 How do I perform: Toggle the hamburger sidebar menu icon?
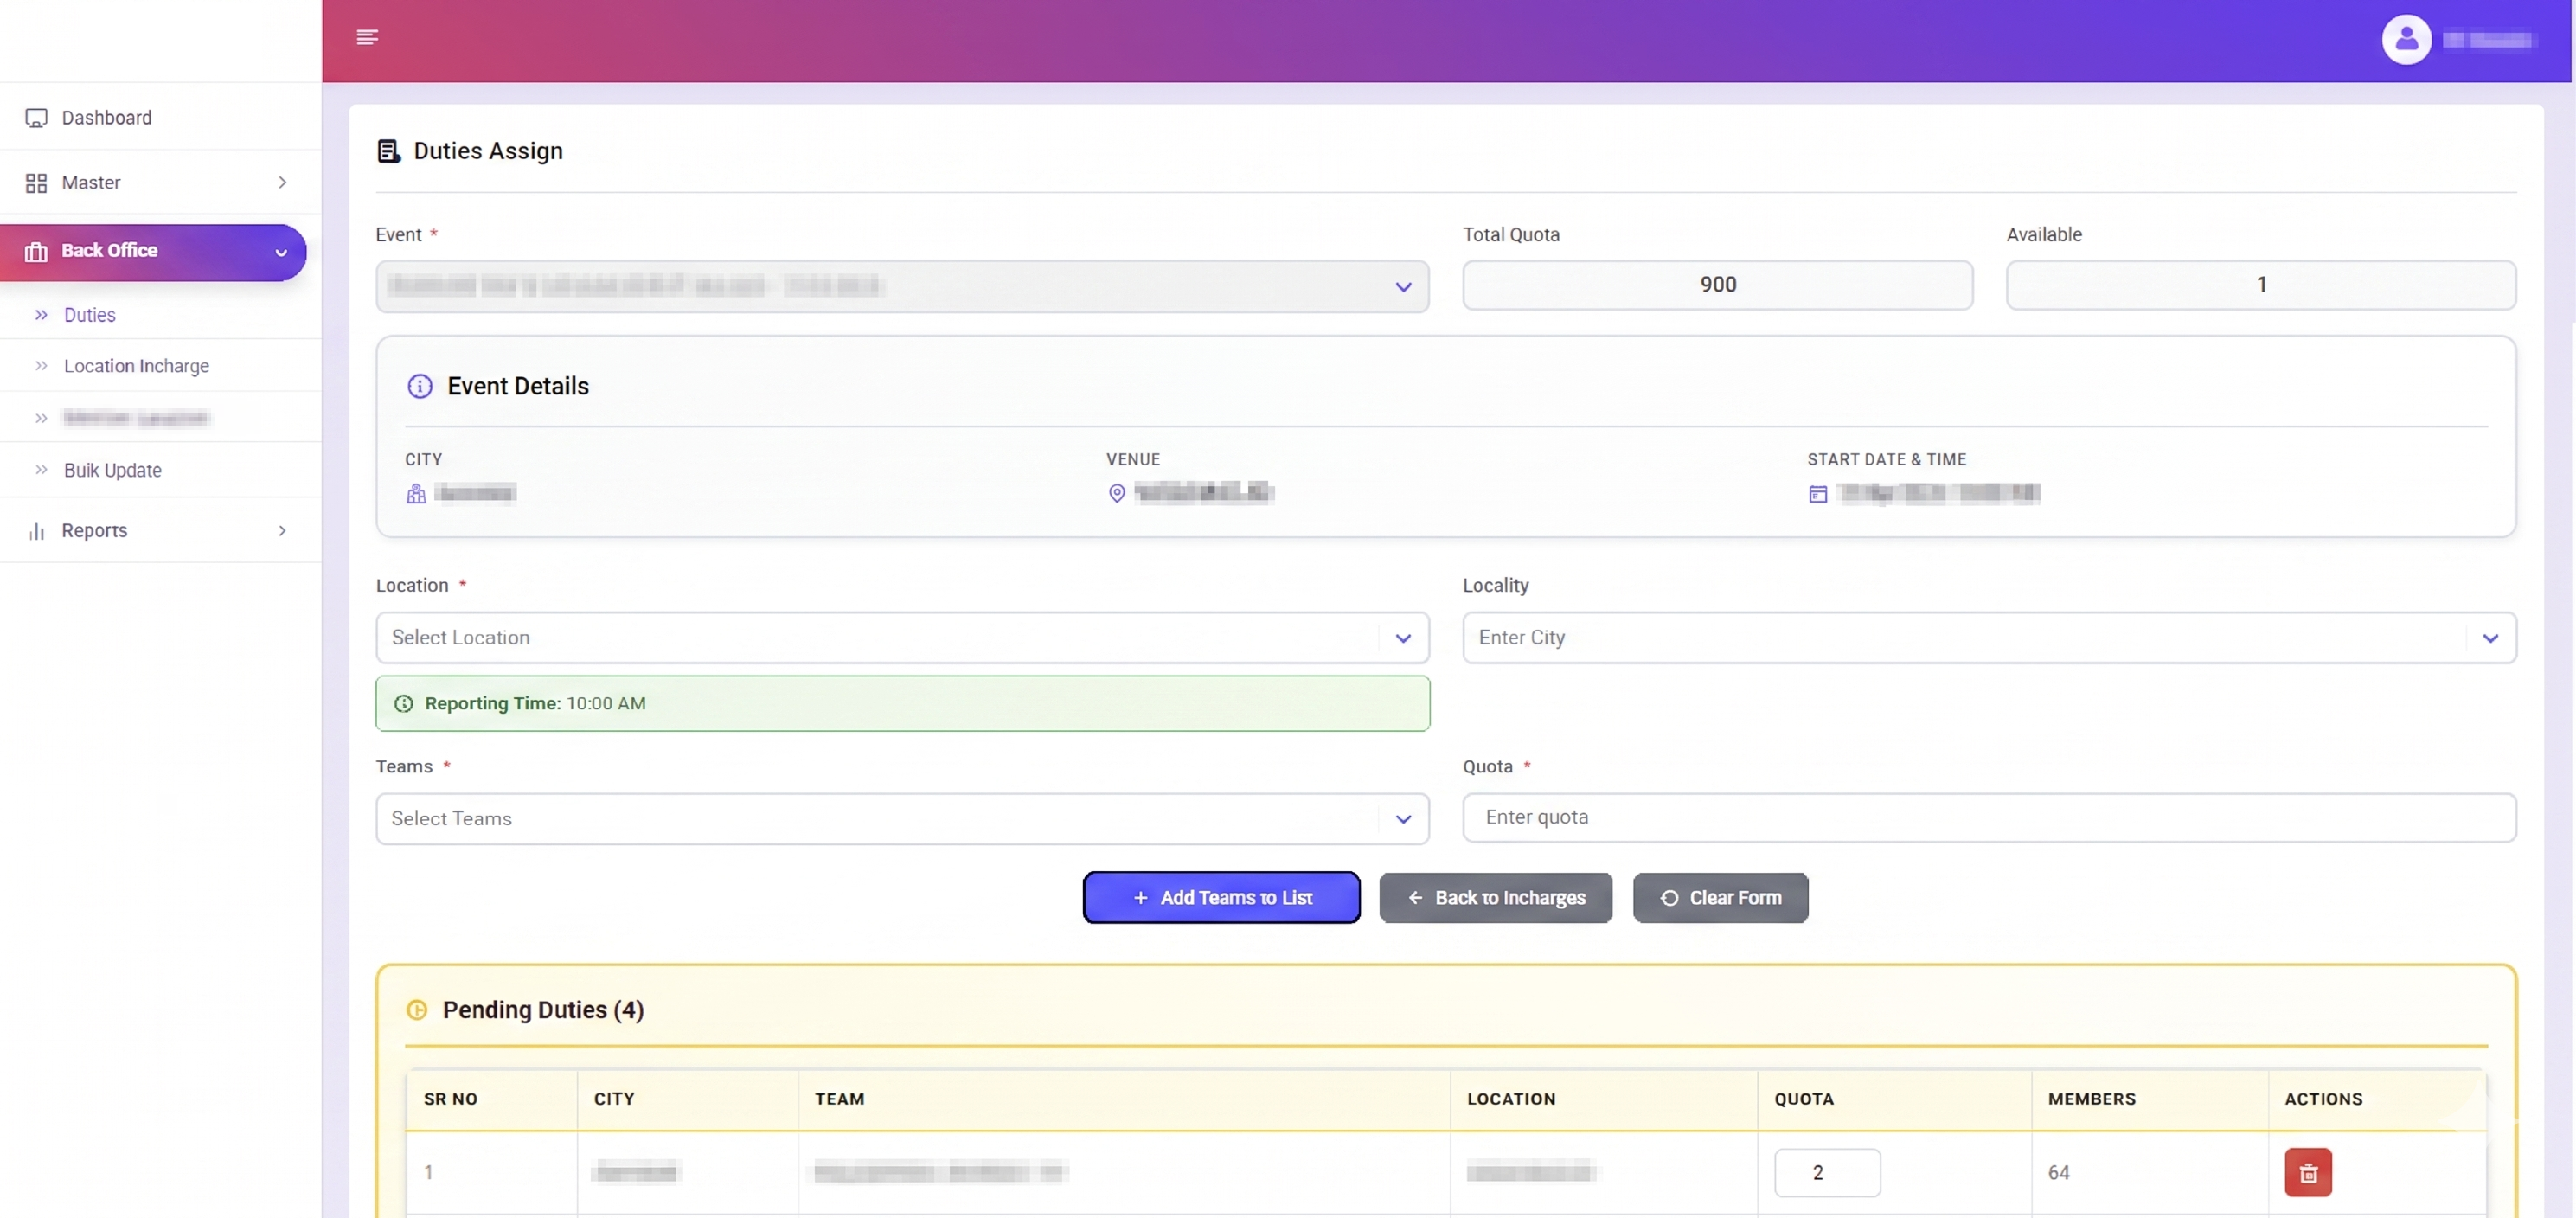(367, 37)
